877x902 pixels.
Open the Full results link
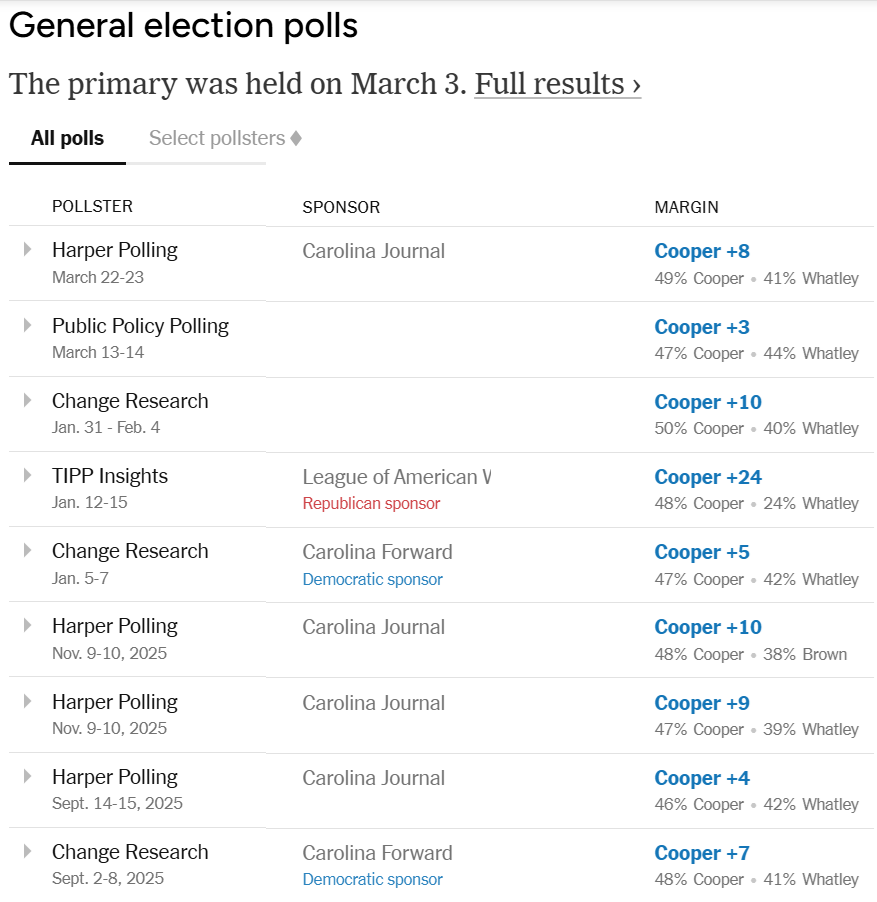[x=557, y=84]
